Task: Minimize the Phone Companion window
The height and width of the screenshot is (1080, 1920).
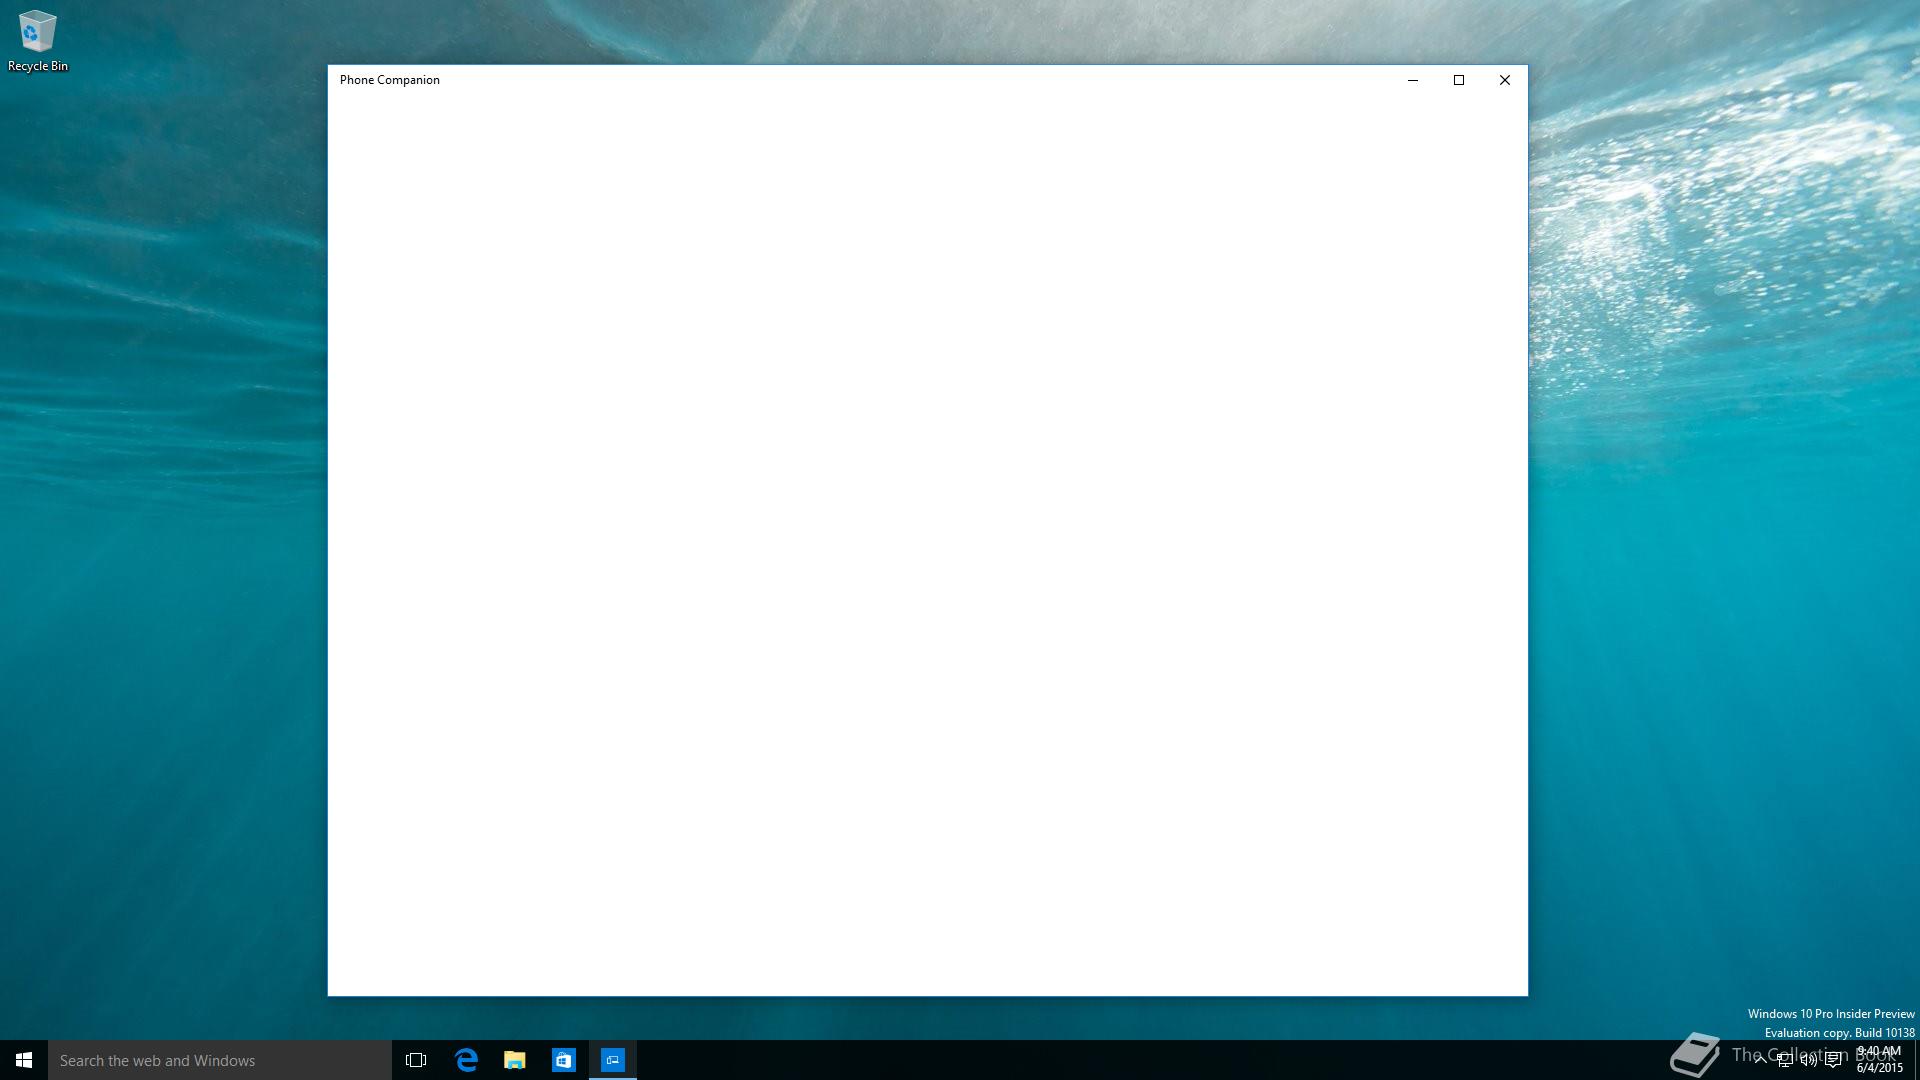Action: click(x=1413, y=80)
